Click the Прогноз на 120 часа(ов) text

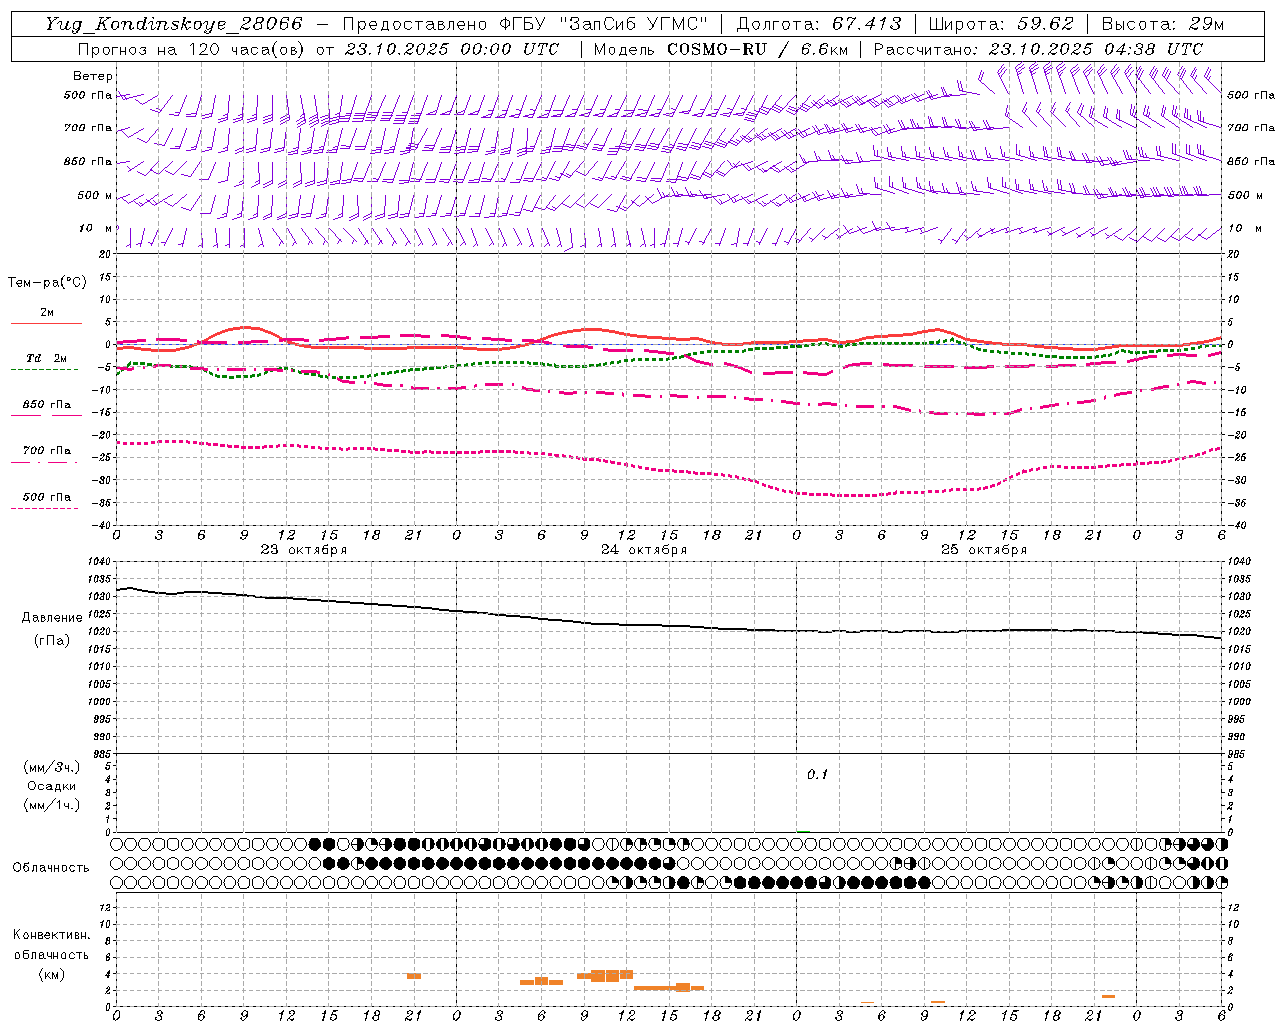click(192, 49)
